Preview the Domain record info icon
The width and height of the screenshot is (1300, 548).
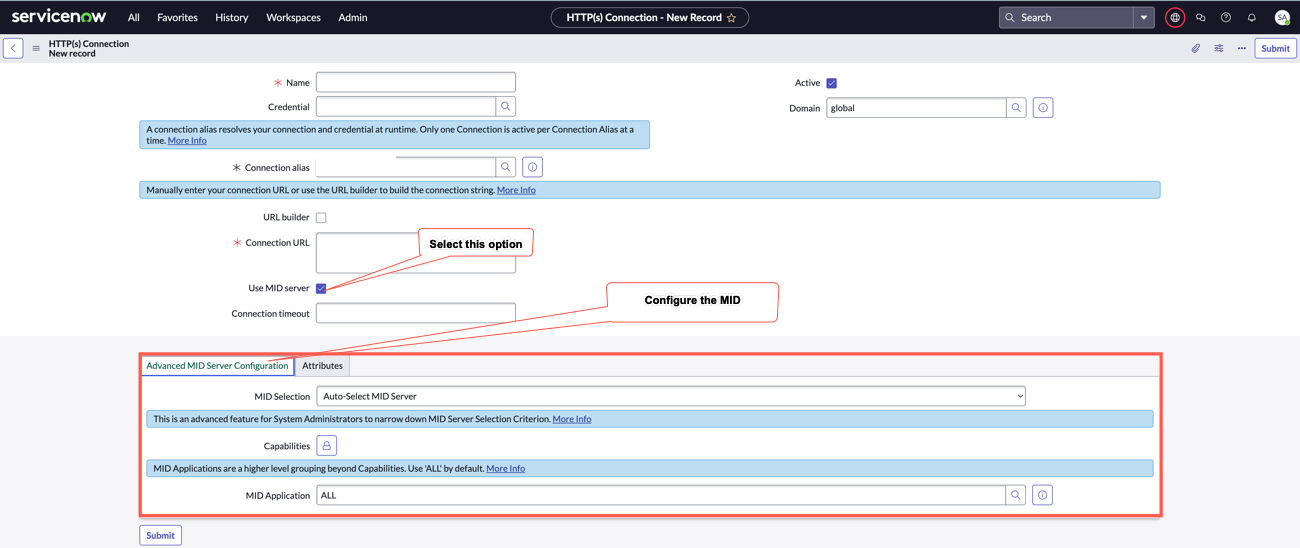1043,107
